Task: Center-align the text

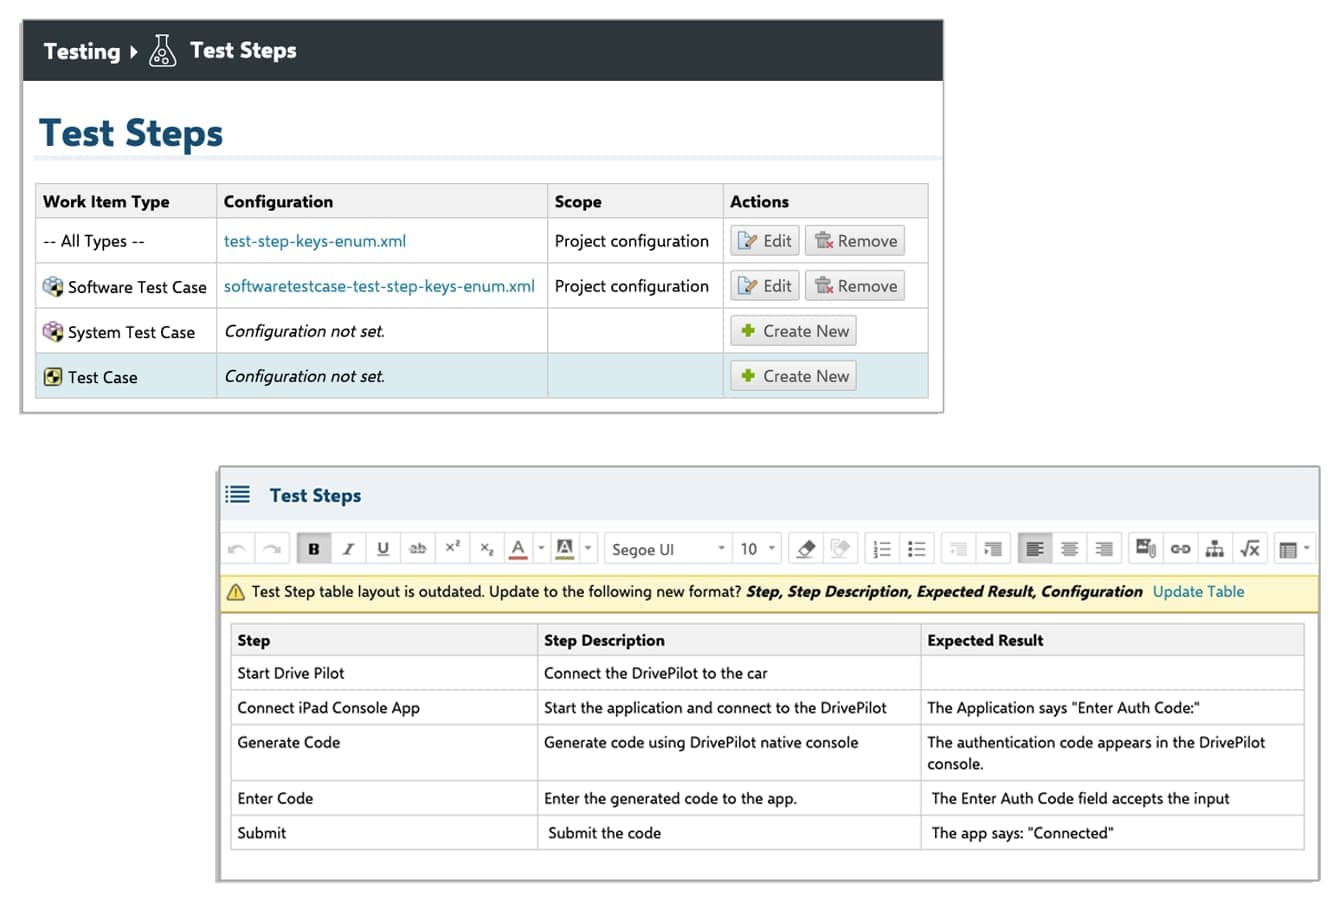Action: [x=1069, y=549]
